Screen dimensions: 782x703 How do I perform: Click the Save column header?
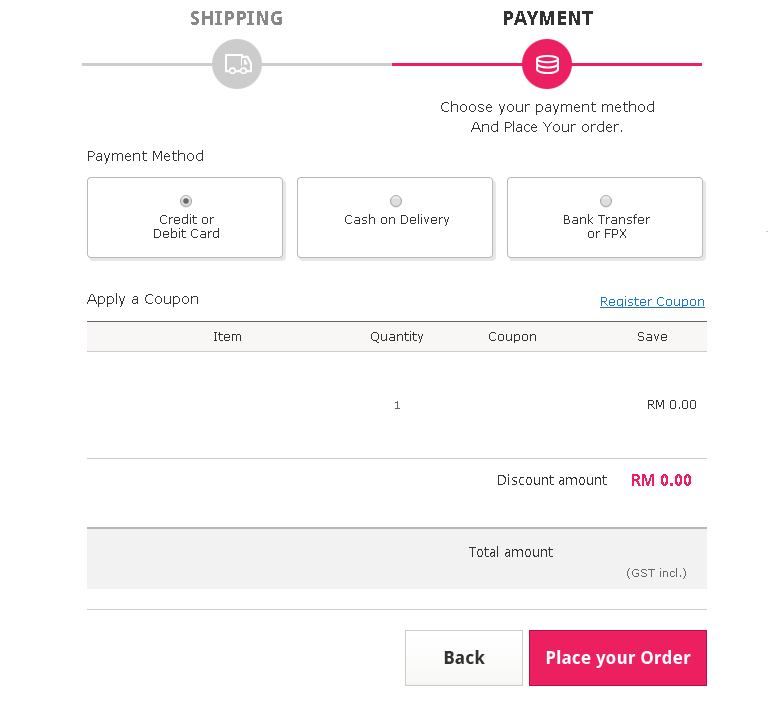coord(652,337)
